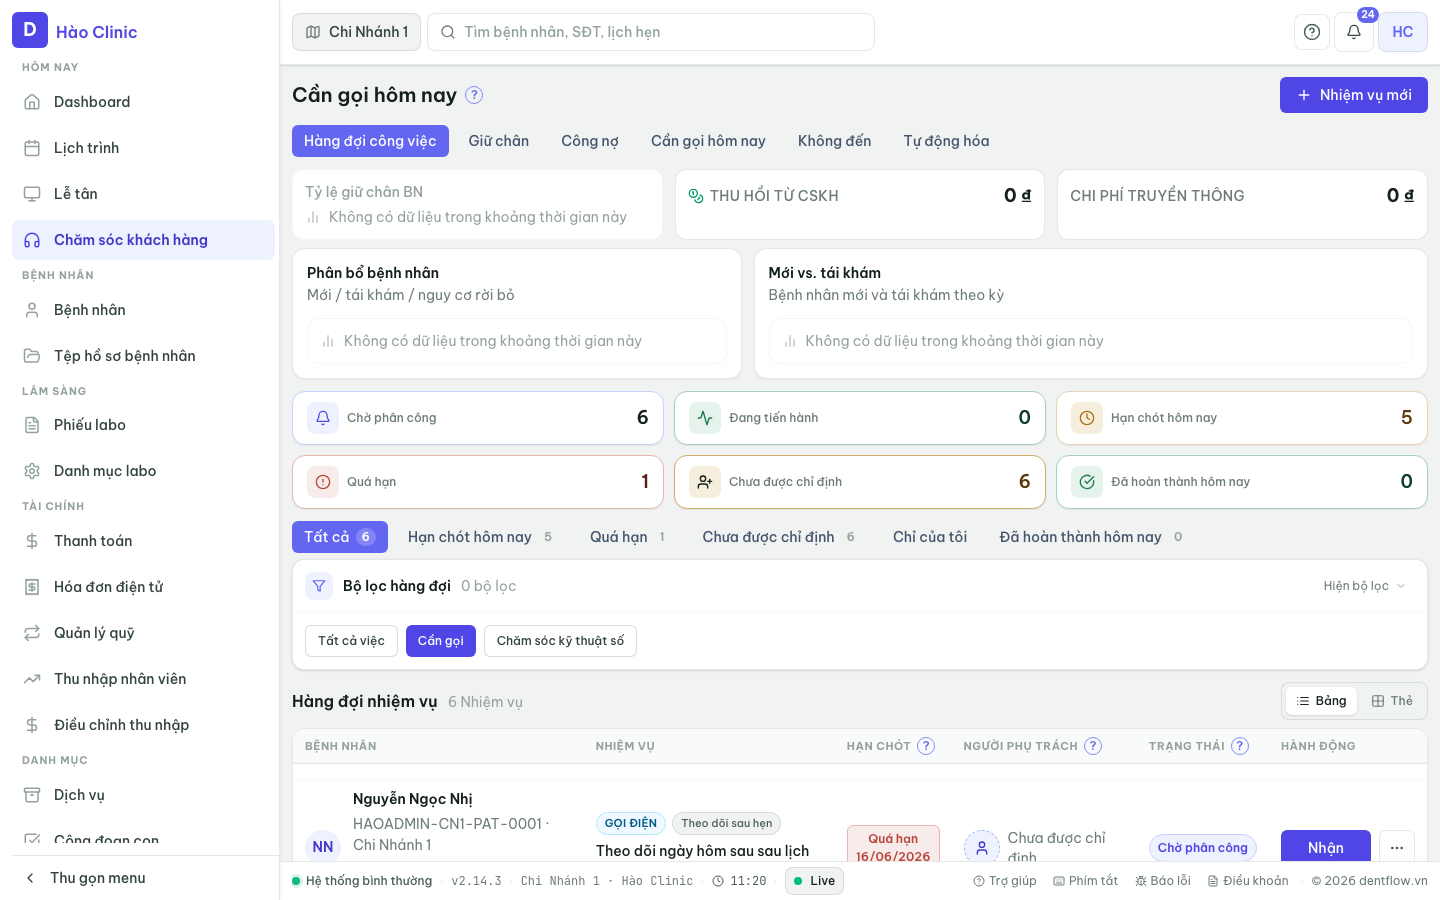Toggle the Live status indicator
The height and width of the screenshot is (900, 1440).
point(814,881)
